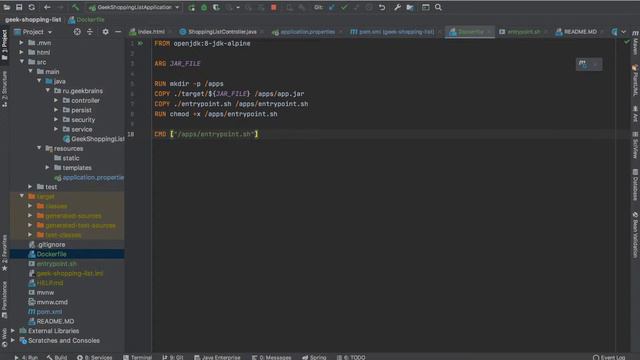The height and width of the screenshot is (360, 640).
Task: Open the Run tool window
Action: click(x=26, y=357)
